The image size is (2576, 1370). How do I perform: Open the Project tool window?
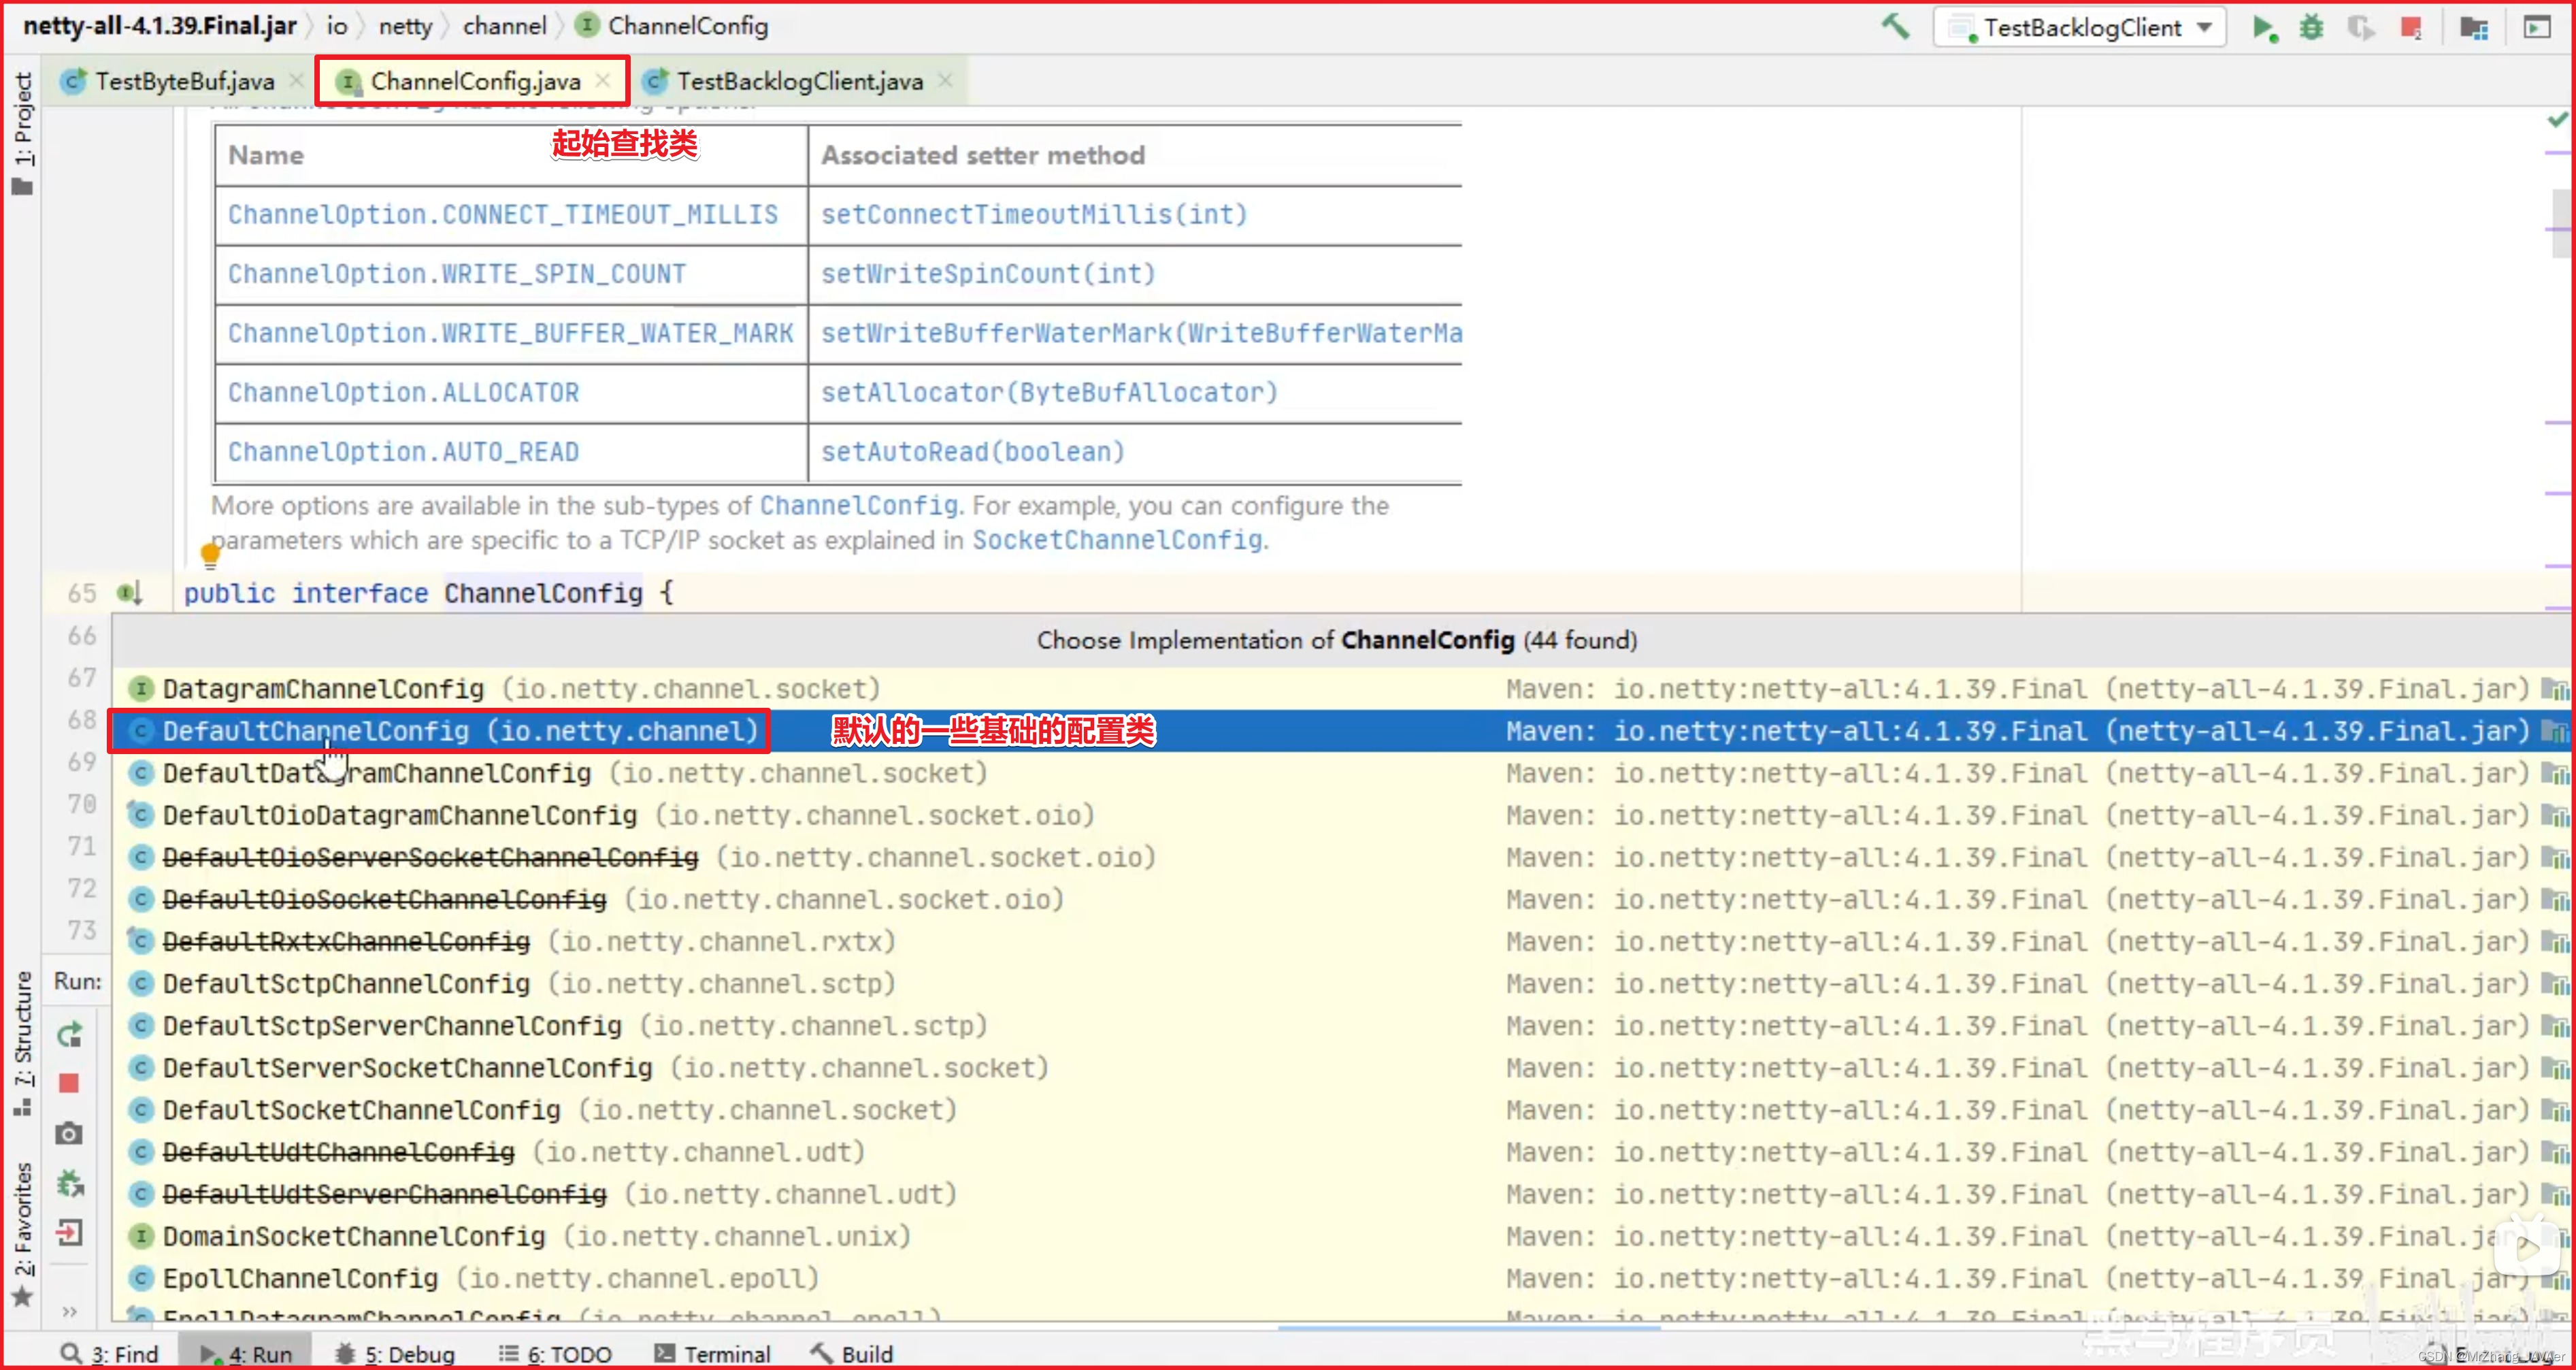click(x=22, y=133)
